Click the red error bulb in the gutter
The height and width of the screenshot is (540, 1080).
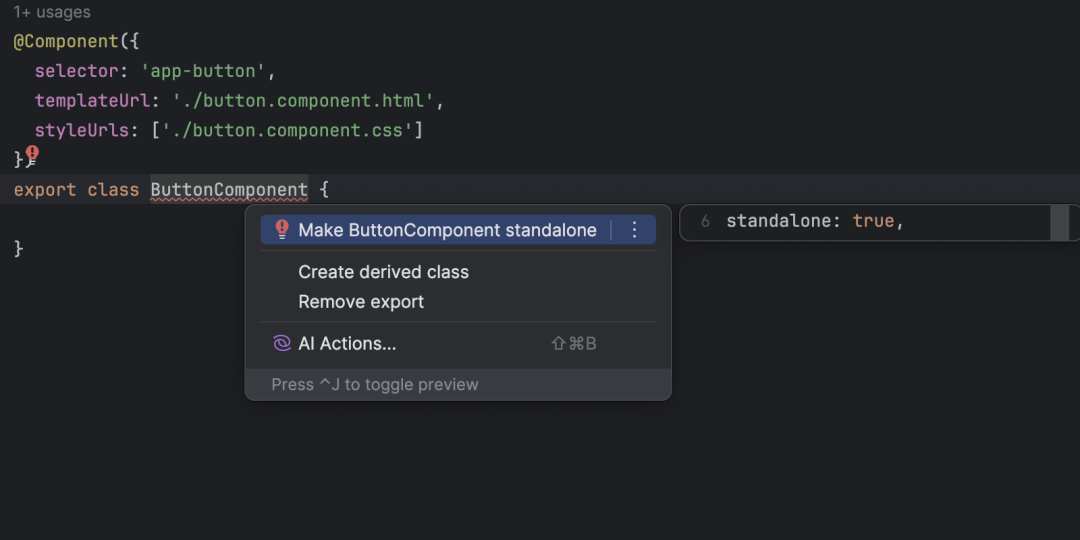click(x=32, y=153)
